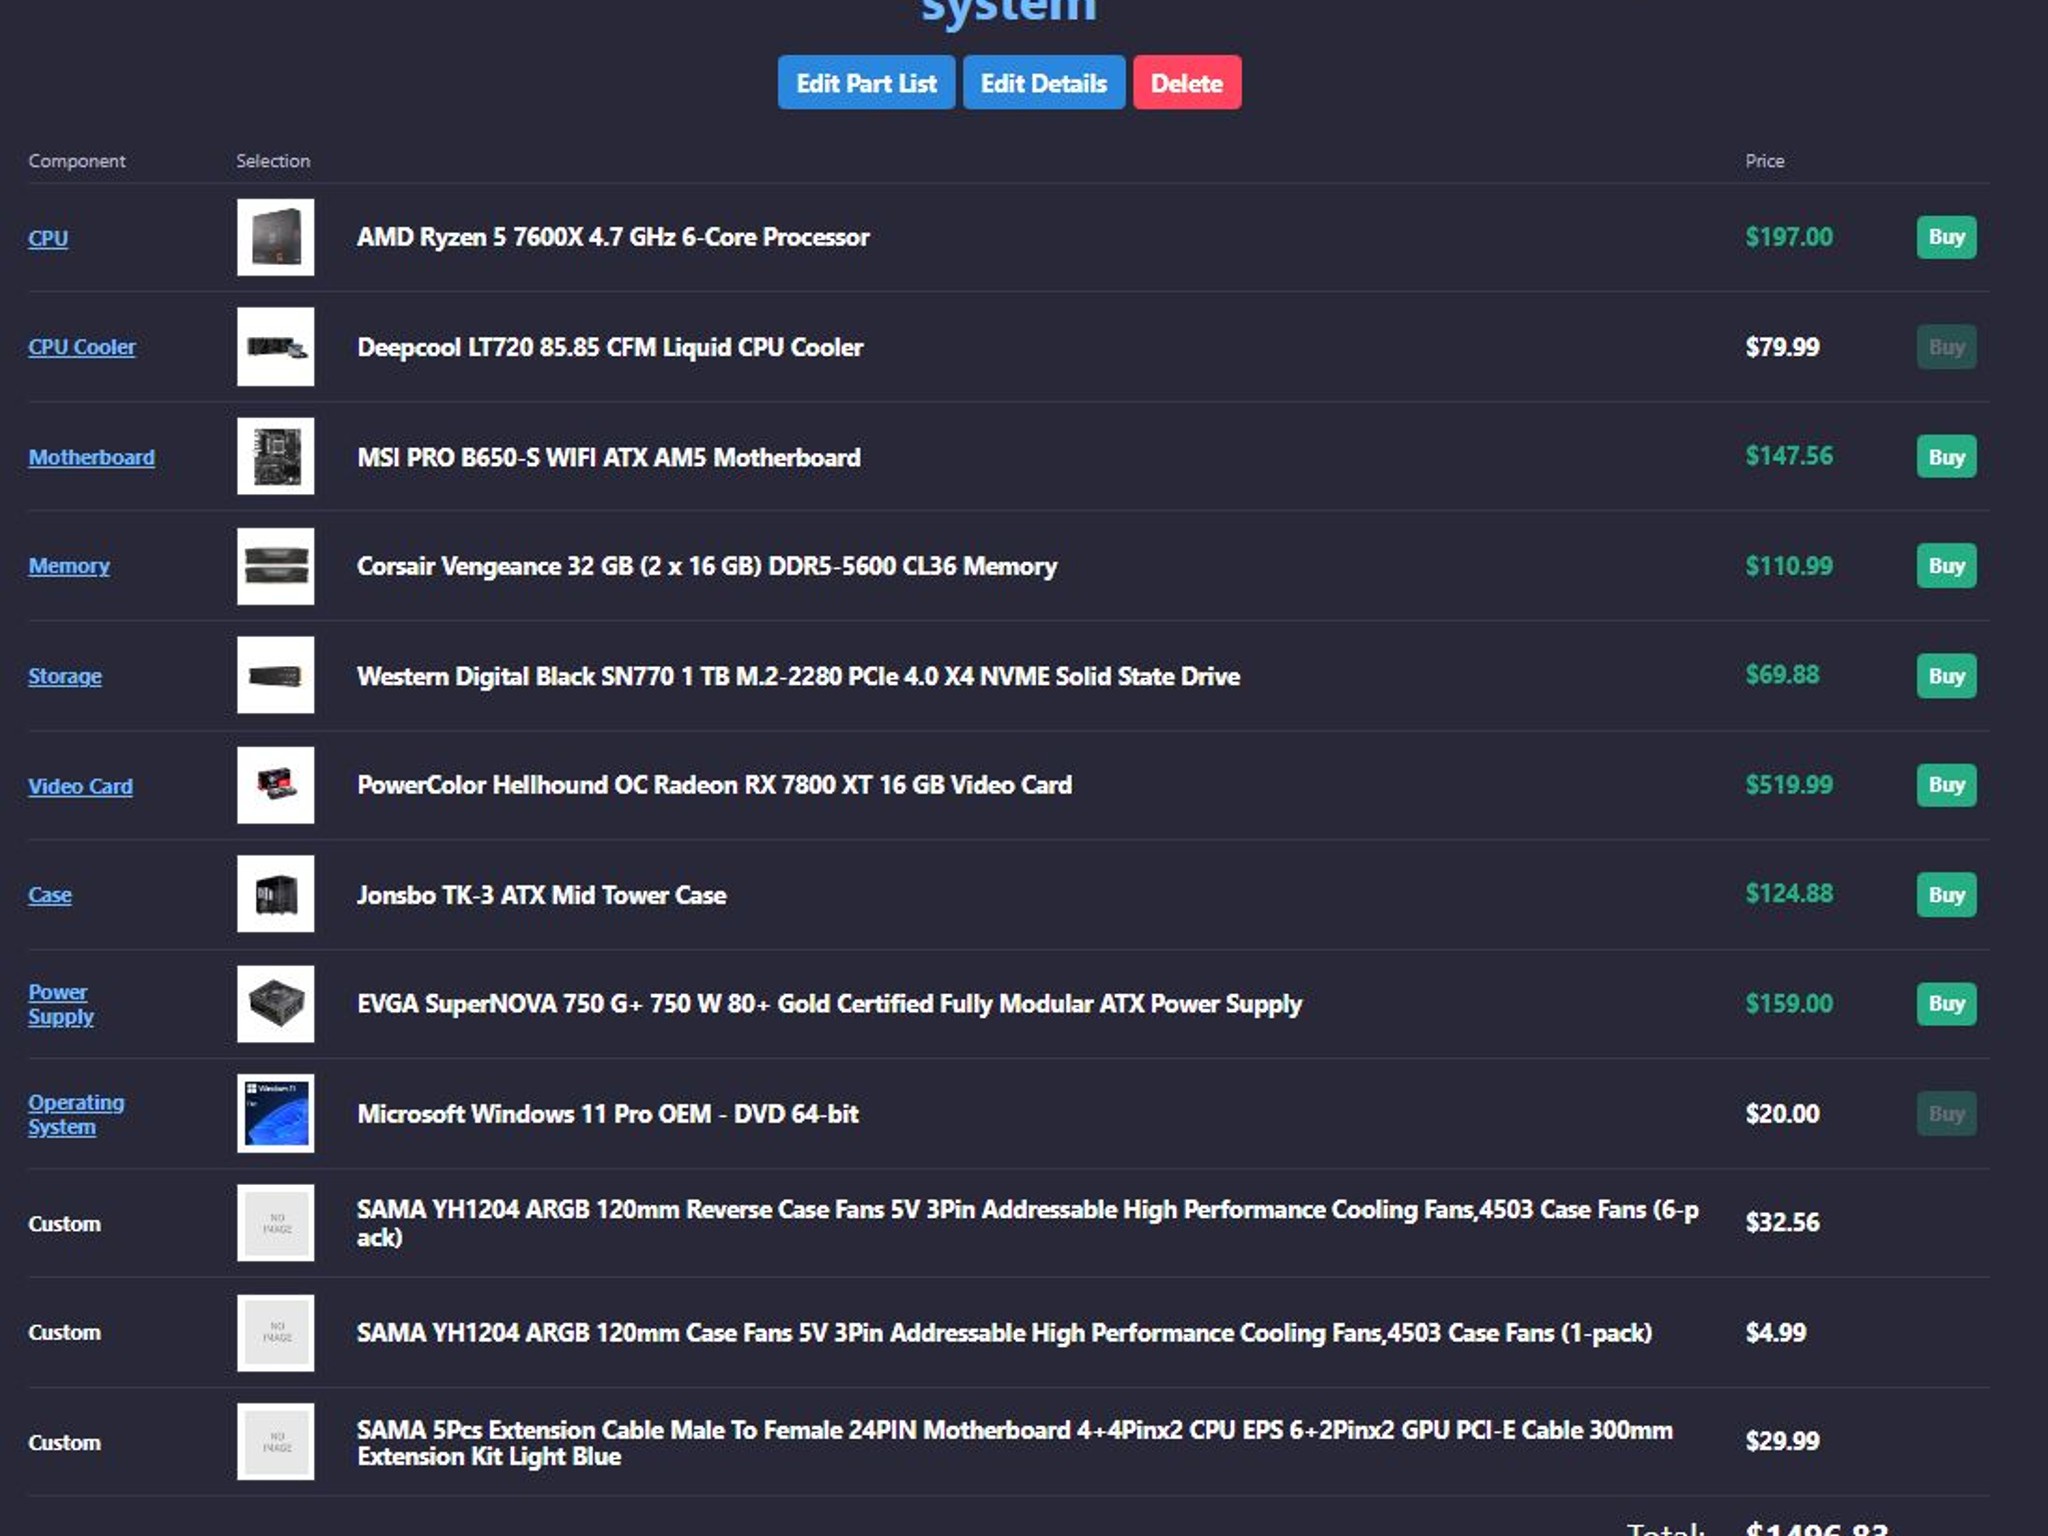
Task: Open AMD Ryzen 5 7600X product name
Action: pos(613,237)
